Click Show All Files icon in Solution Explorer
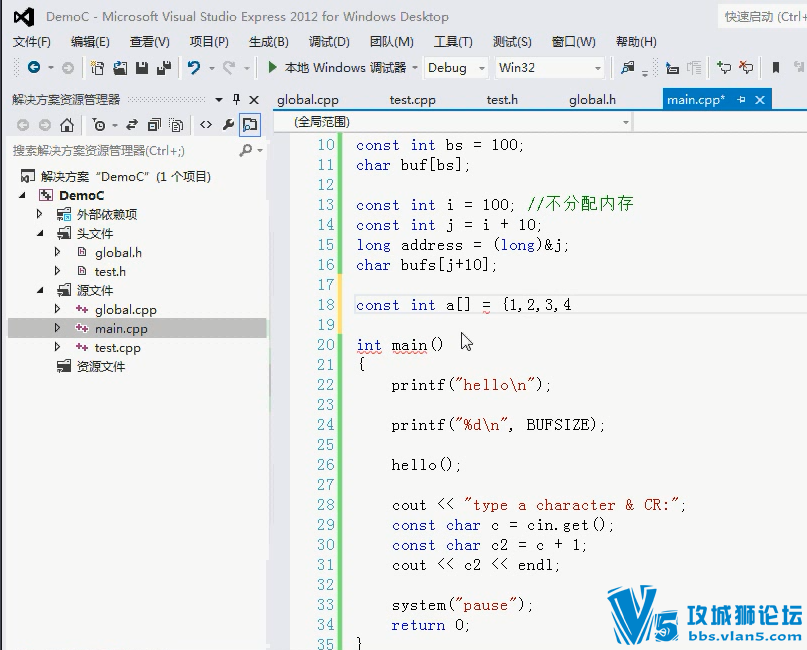Image resolution: width=807 pixels, height=650 pixels. 176,125
